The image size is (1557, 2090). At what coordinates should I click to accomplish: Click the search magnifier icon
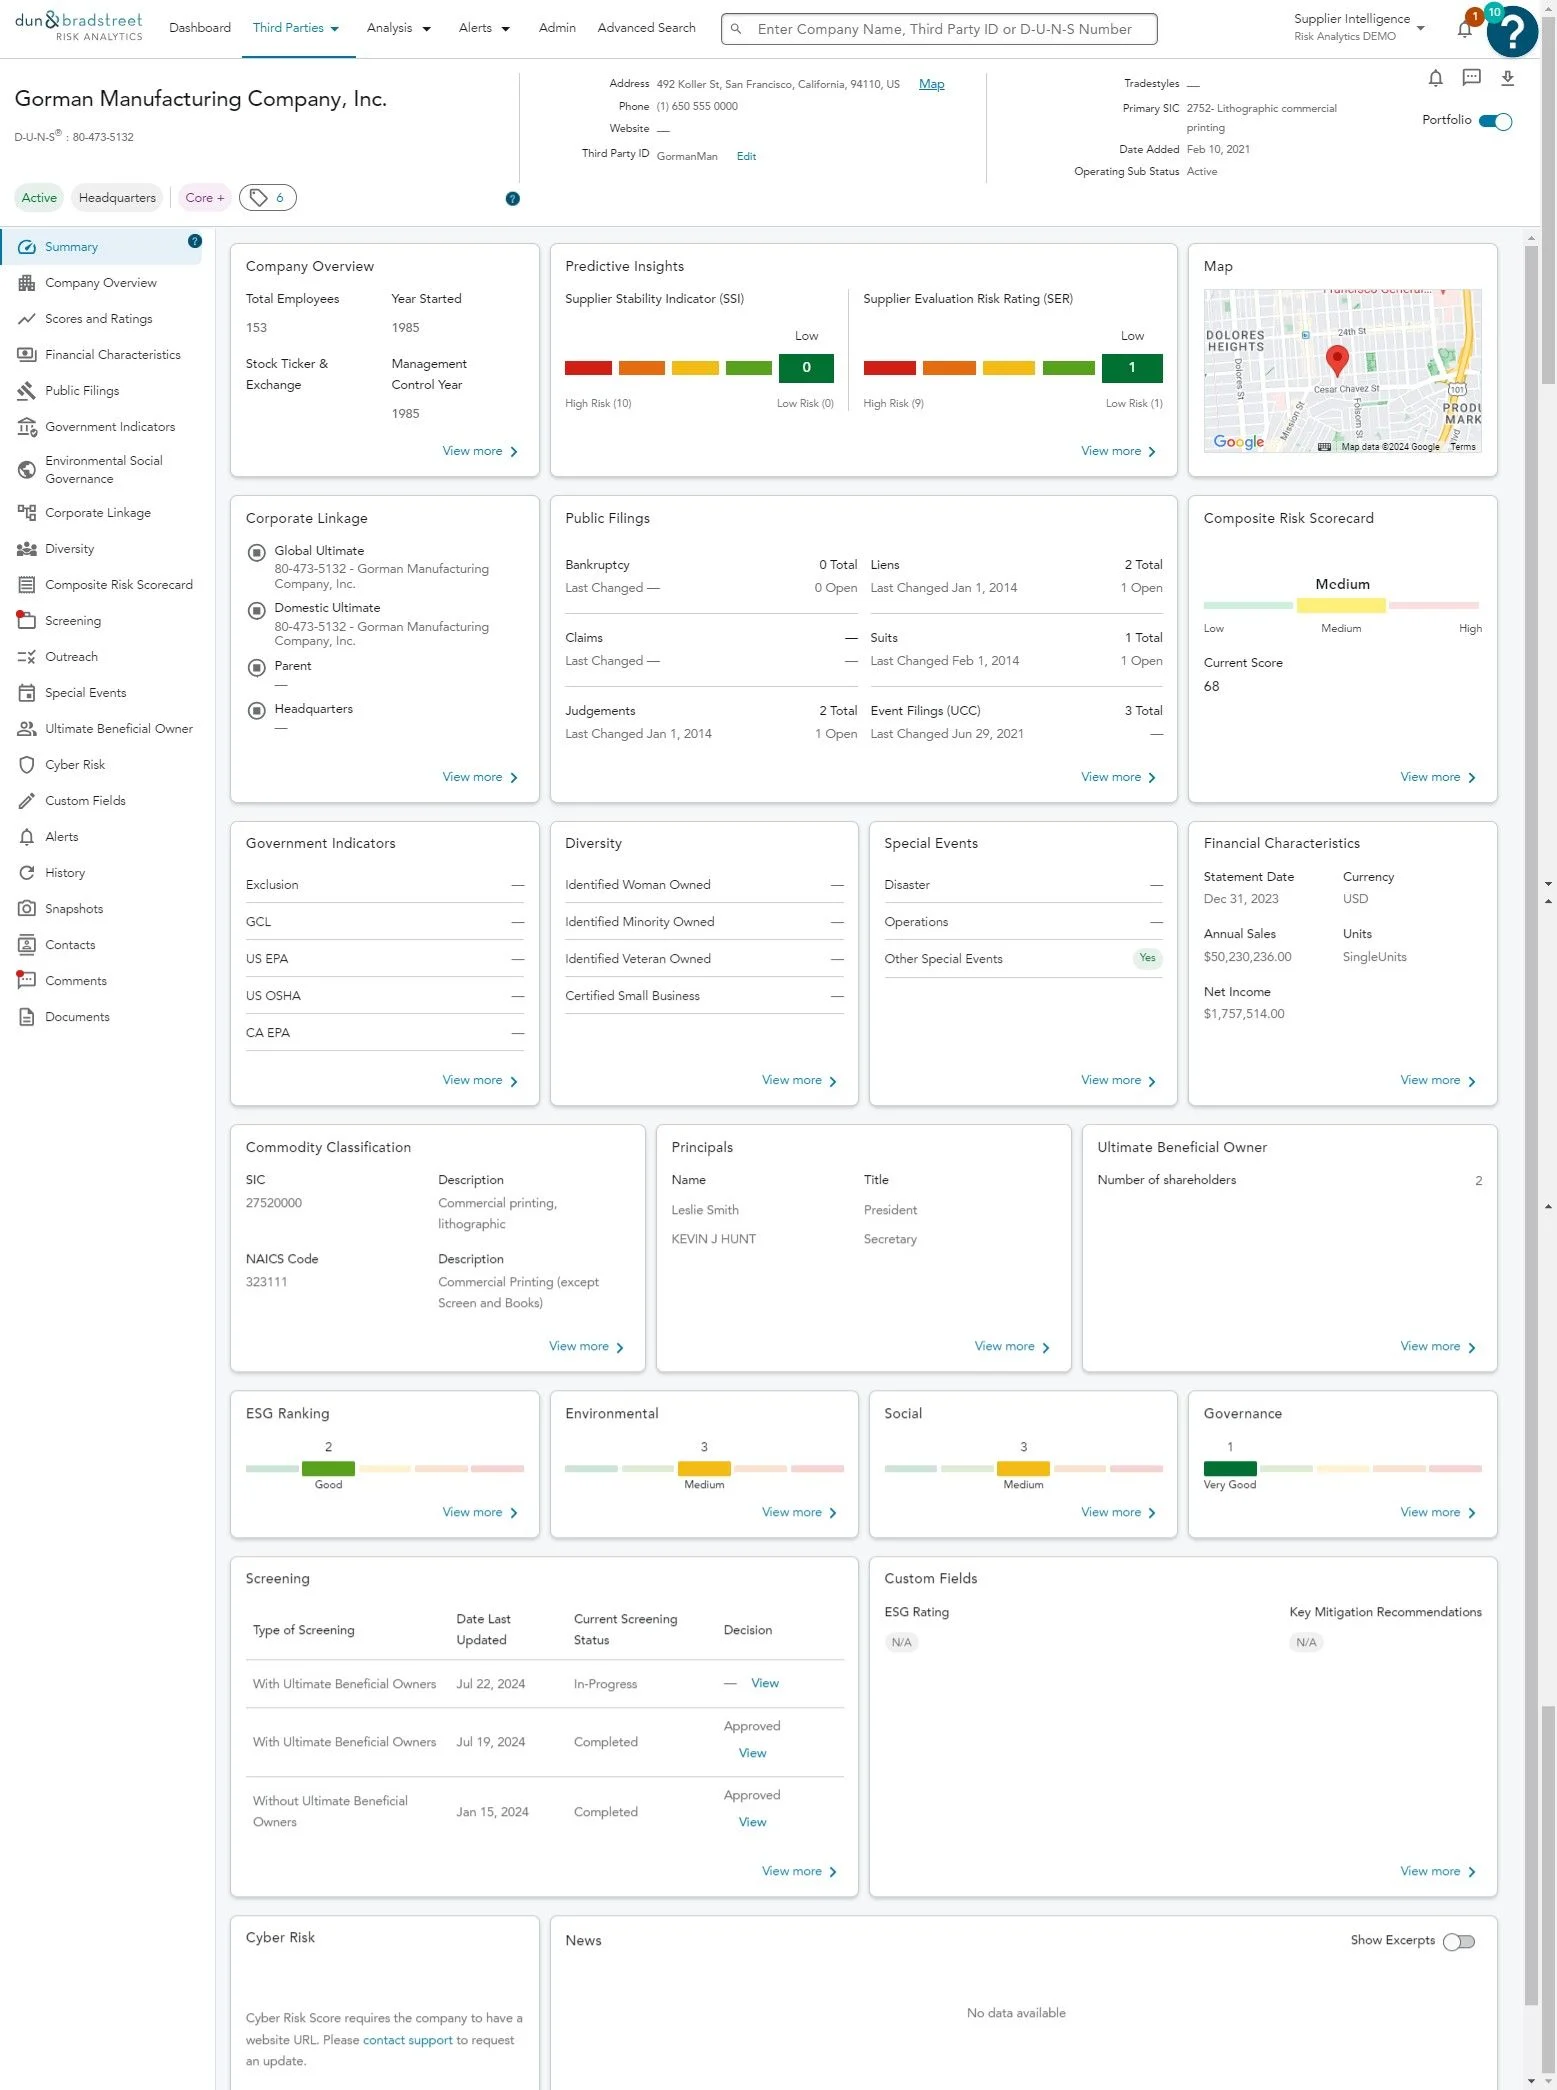pyautogui.click(x=736, y=29)
